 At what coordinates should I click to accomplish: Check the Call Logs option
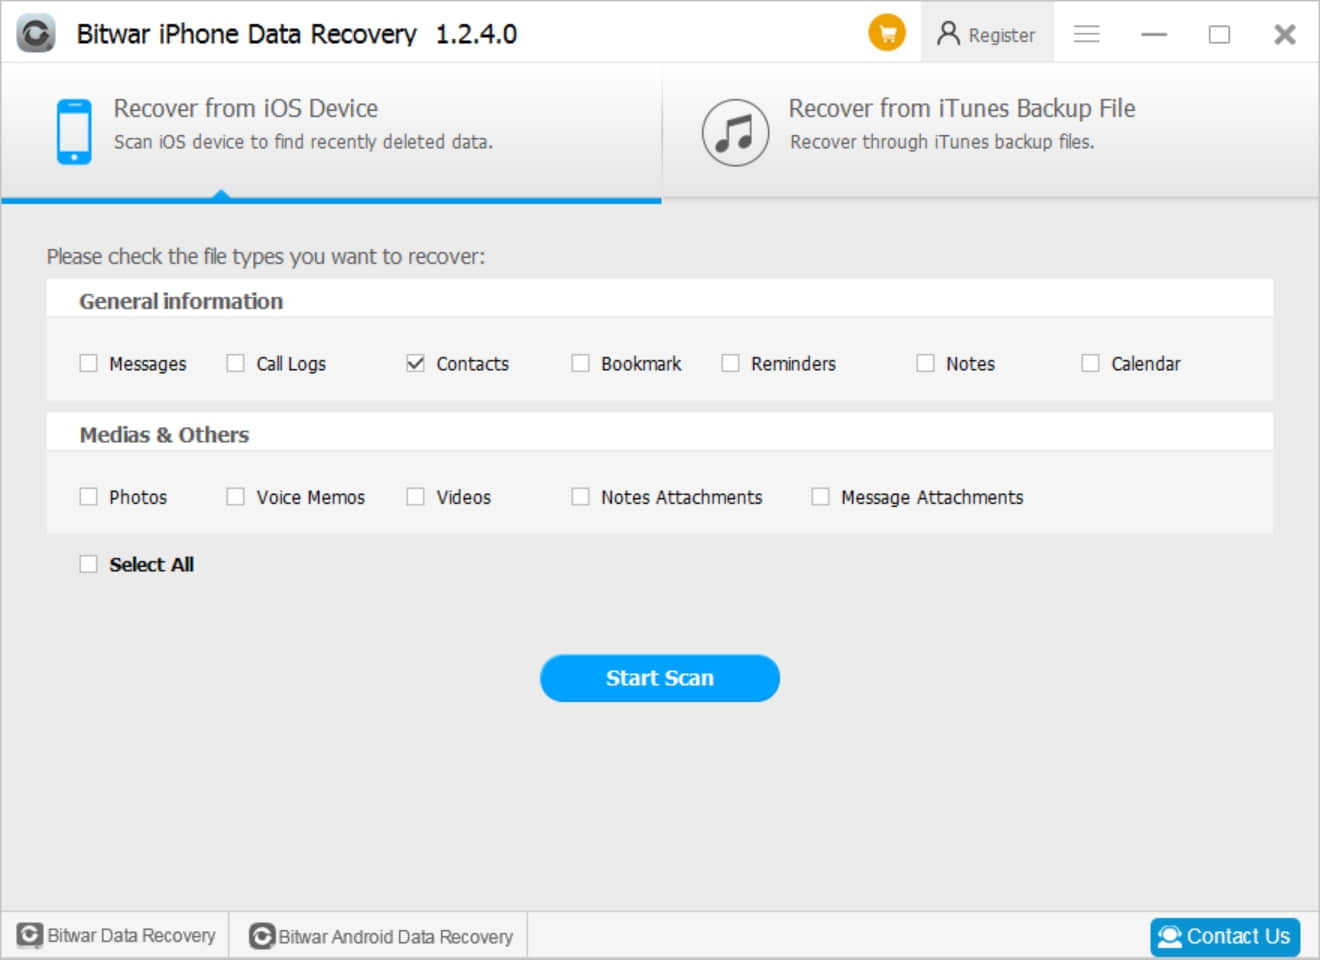point(236,363)
